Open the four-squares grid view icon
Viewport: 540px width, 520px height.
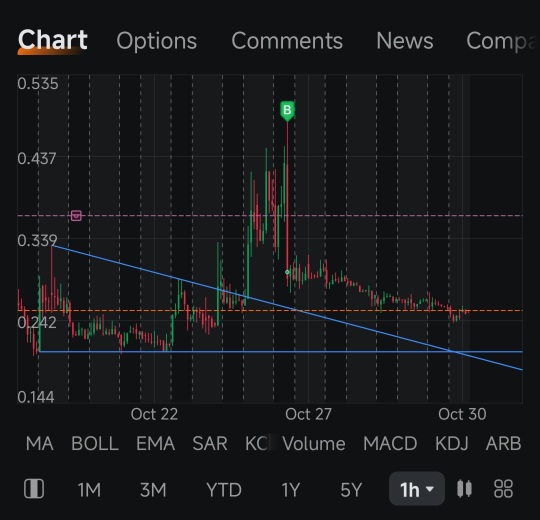click(x=503, y=489)
